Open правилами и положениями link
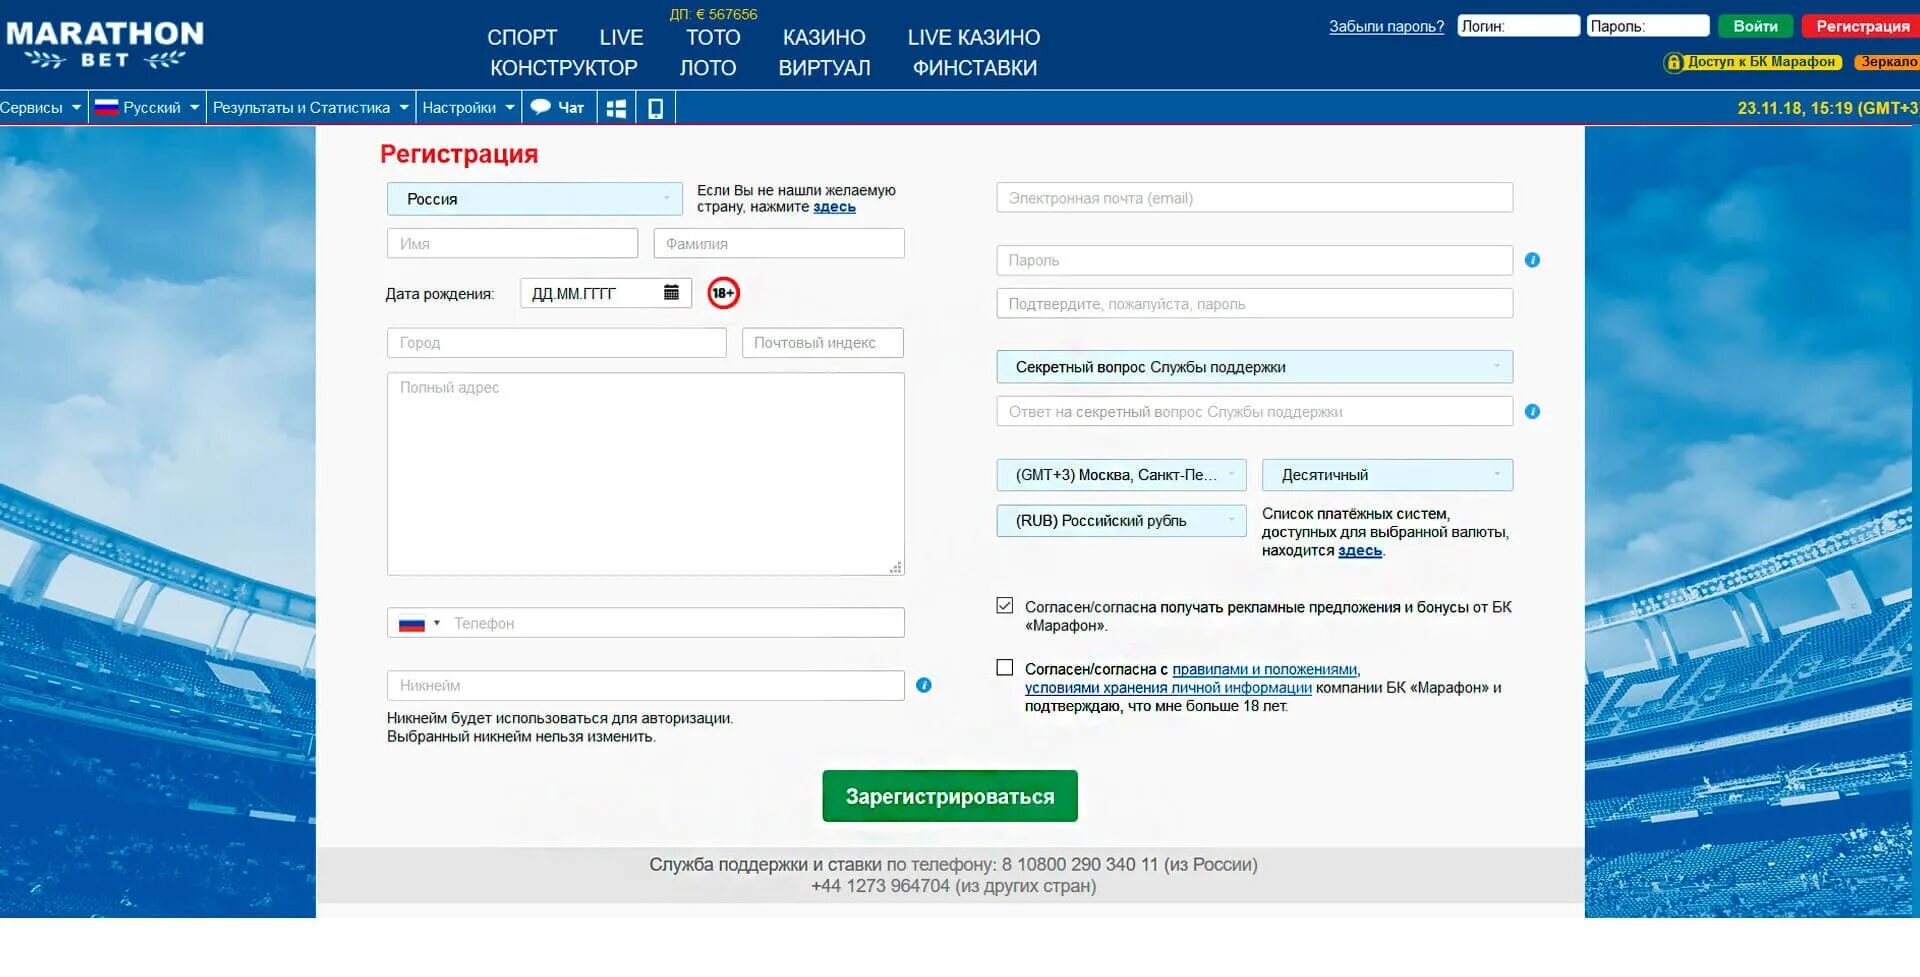This screenshot has width=1920, height=977. pyautogui.click(x=1265, y=669)
